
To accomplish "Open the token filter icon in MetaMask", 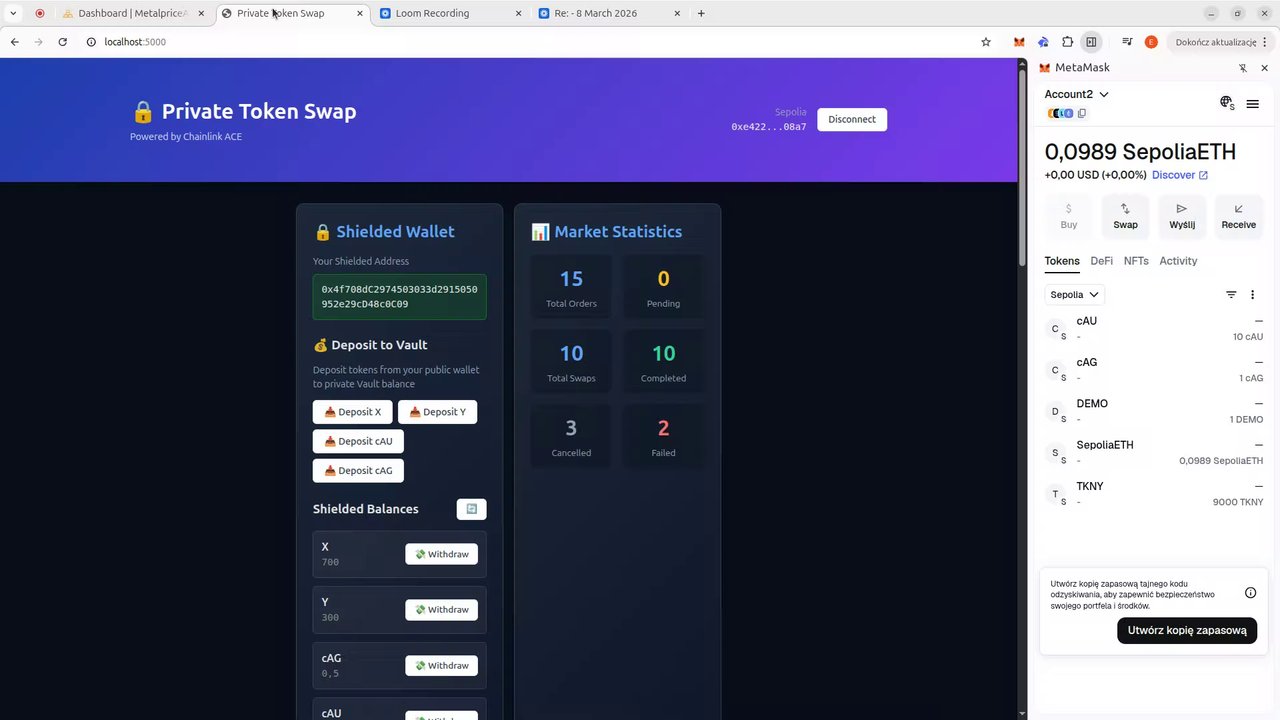I will [x=1231, y=295].
